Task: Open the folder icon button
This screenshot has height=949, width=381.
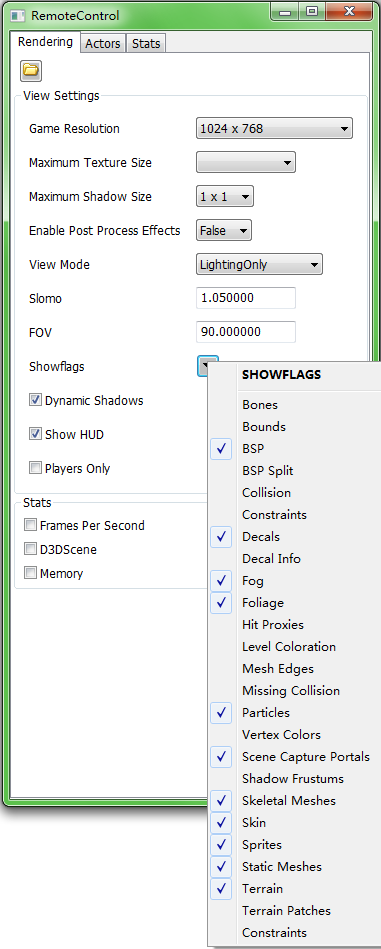Action: coord(31,71)
